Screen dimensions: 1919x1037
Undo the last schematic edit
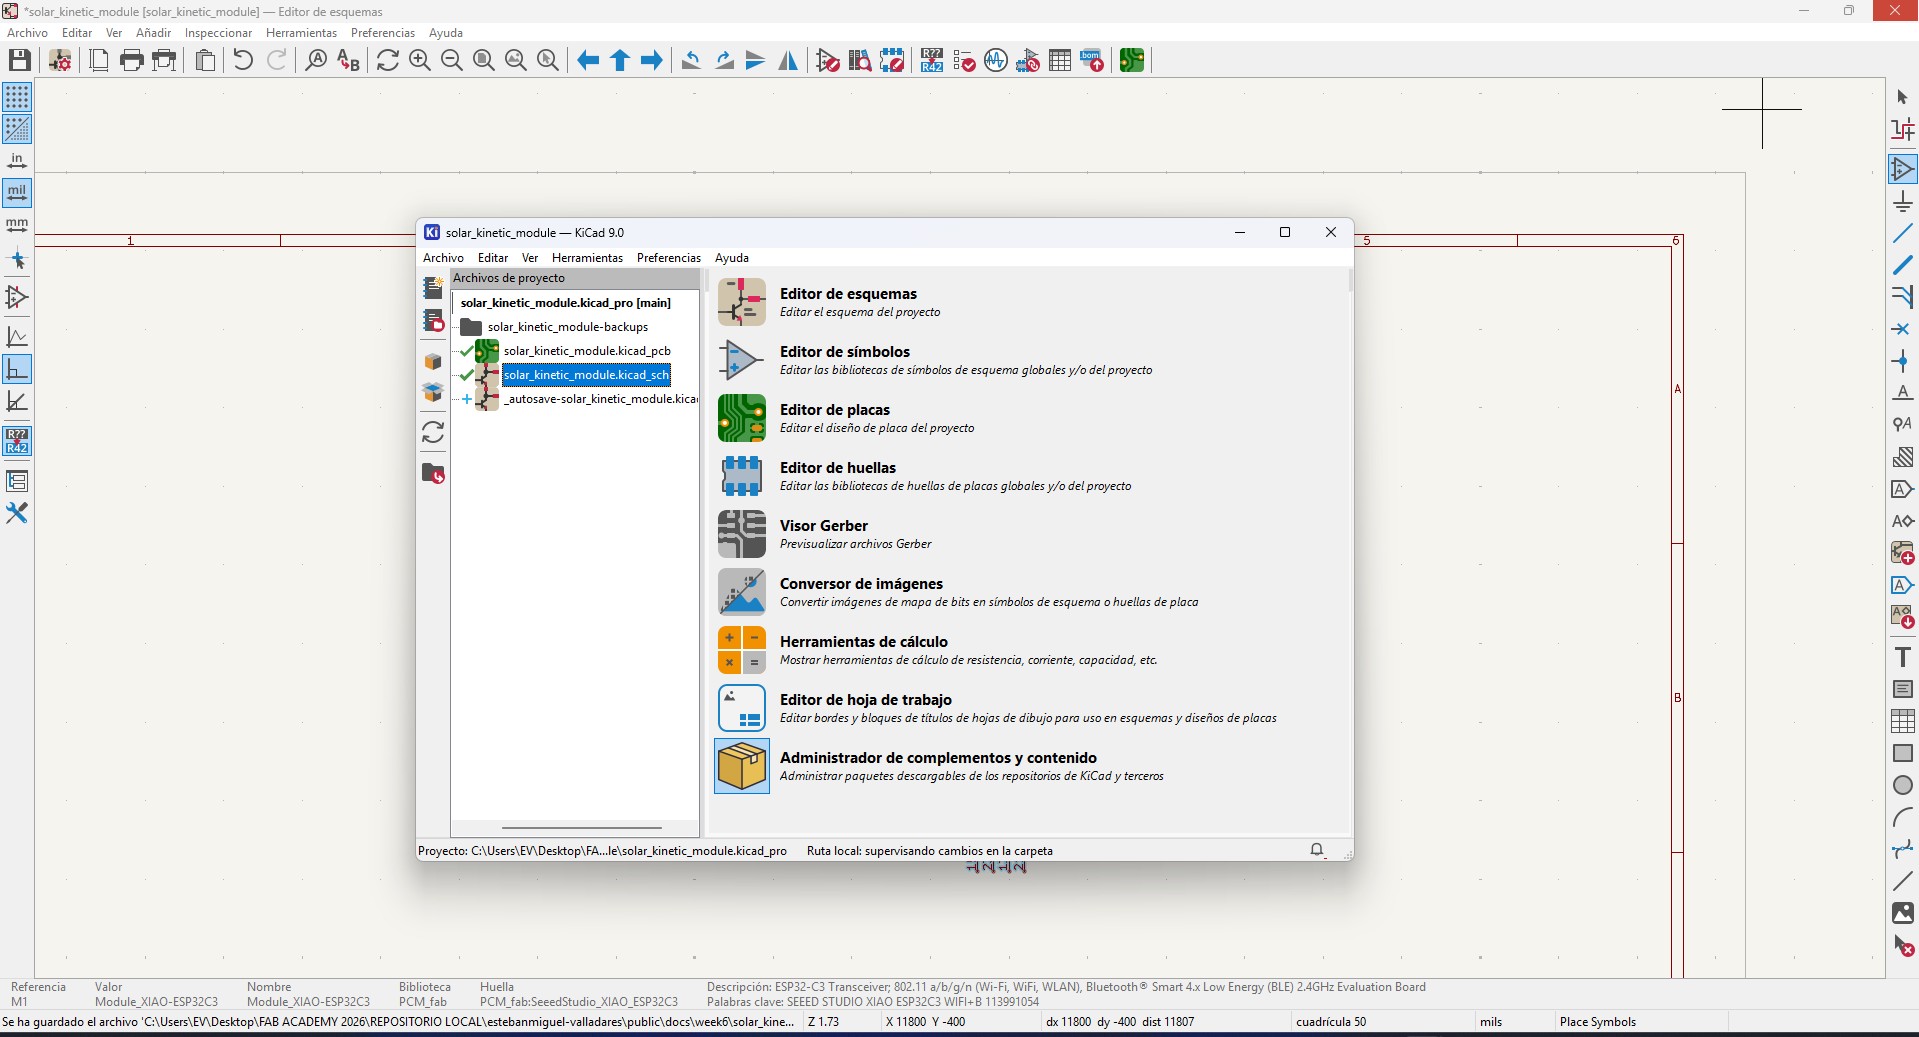tap(243, 60)
